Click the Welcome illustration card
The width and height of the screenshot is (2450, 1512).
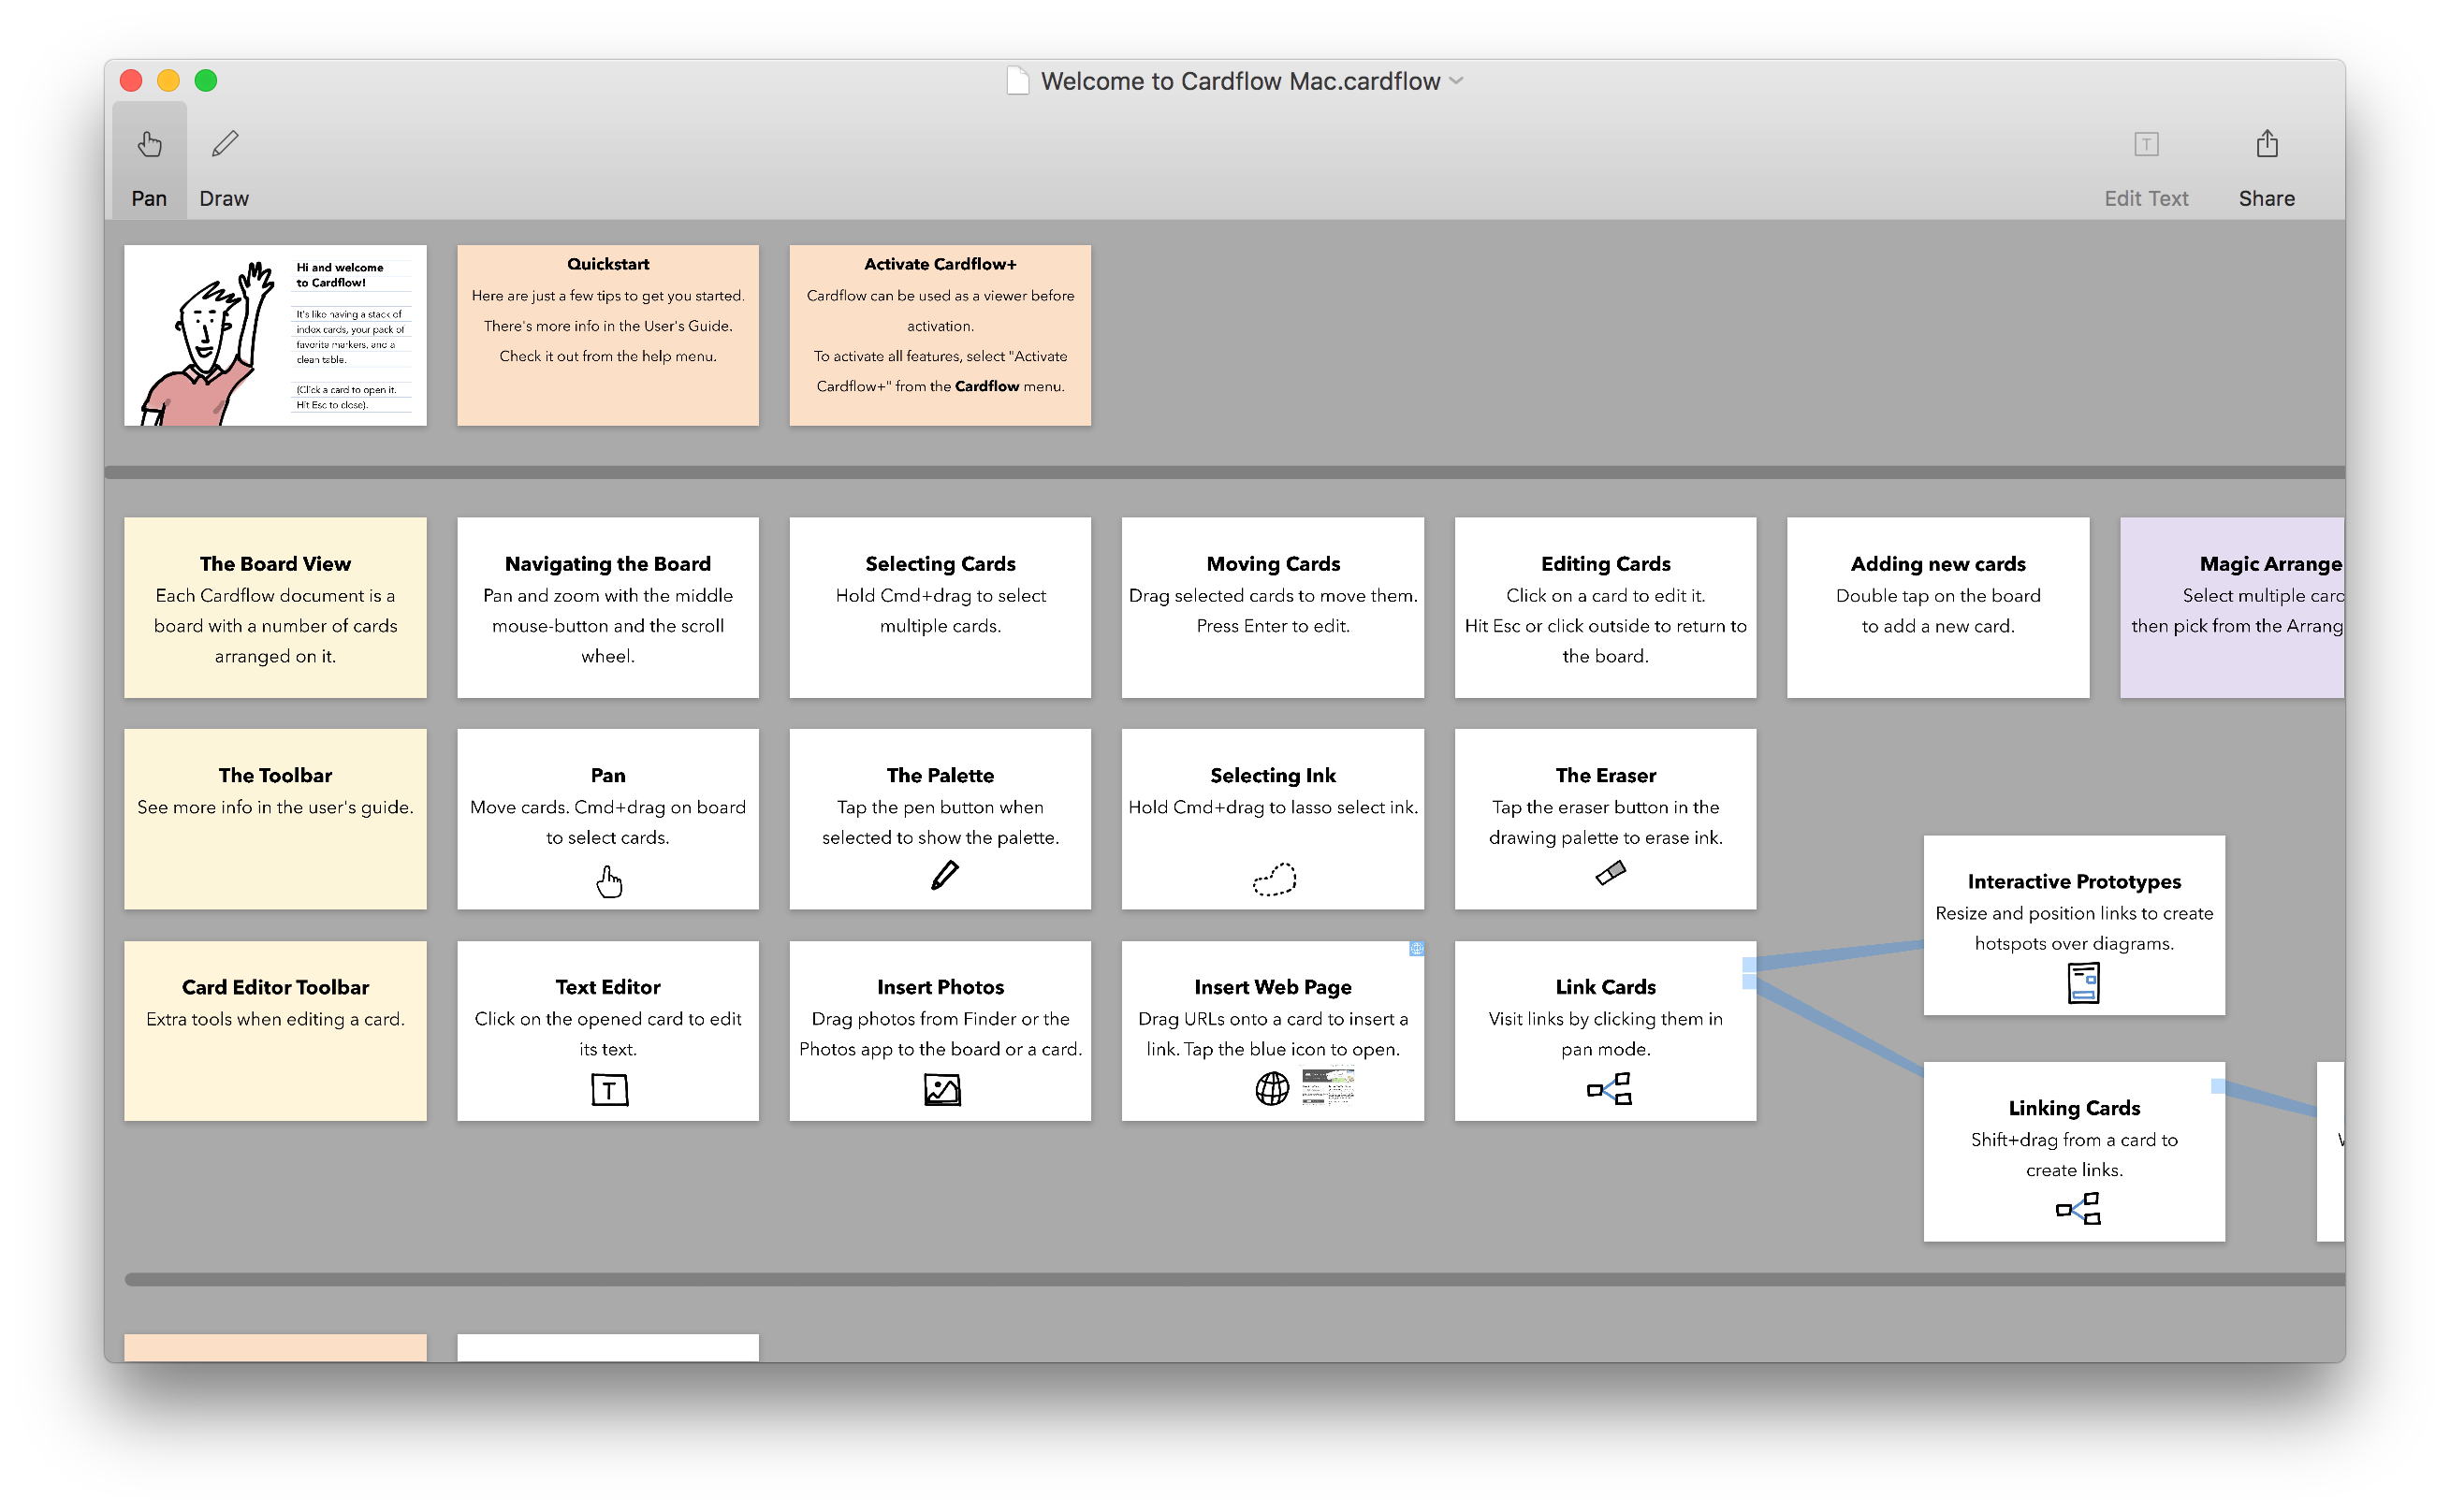coord(275,336)
